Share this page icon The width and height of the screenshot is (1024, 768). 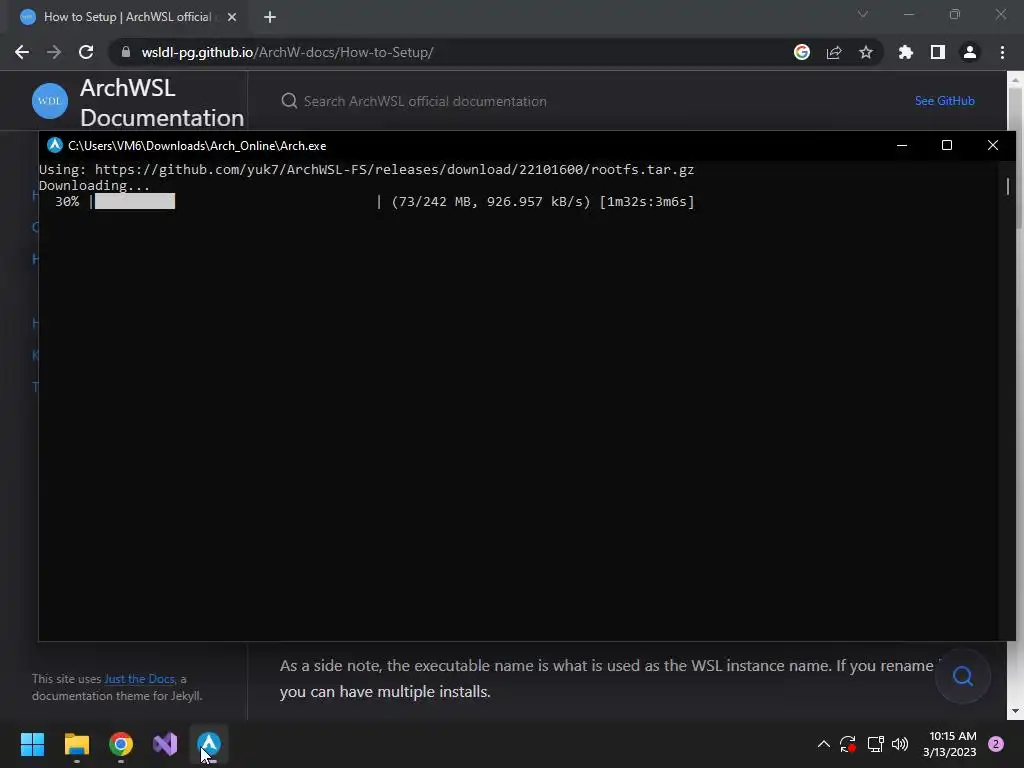tap(834, 52)
